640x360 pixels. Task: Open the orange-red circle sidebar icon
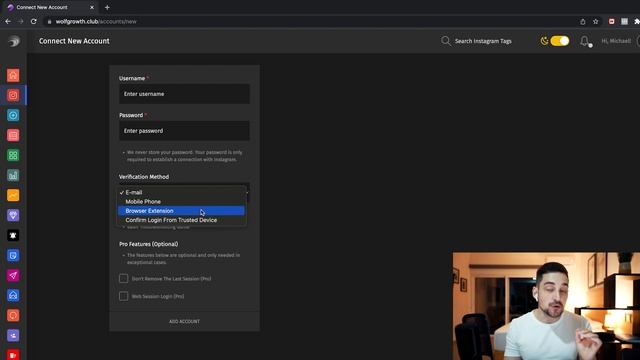pos(13,315)
